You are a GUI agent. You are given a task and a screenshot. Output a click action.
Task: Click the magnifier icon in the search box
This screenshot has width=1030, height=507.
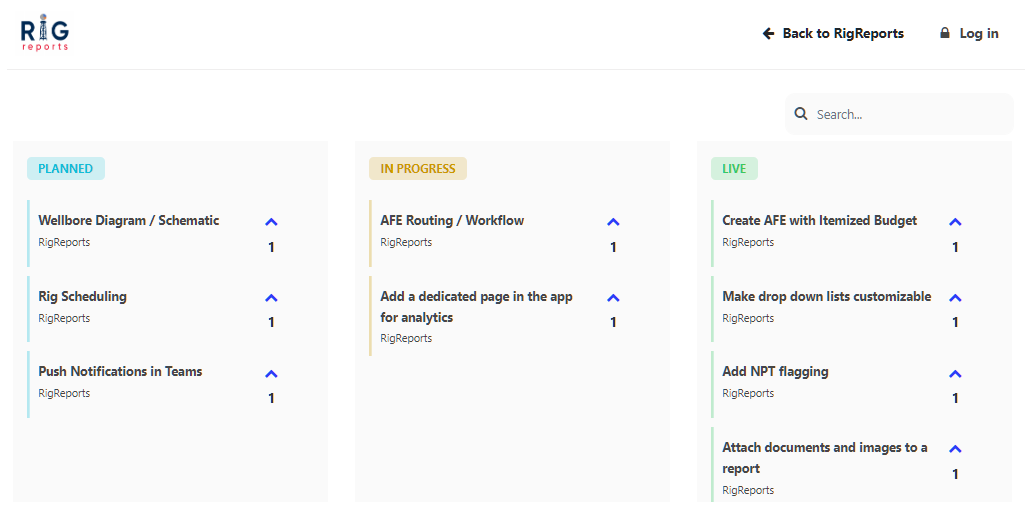pyautogui.click(x=801, y=114)
